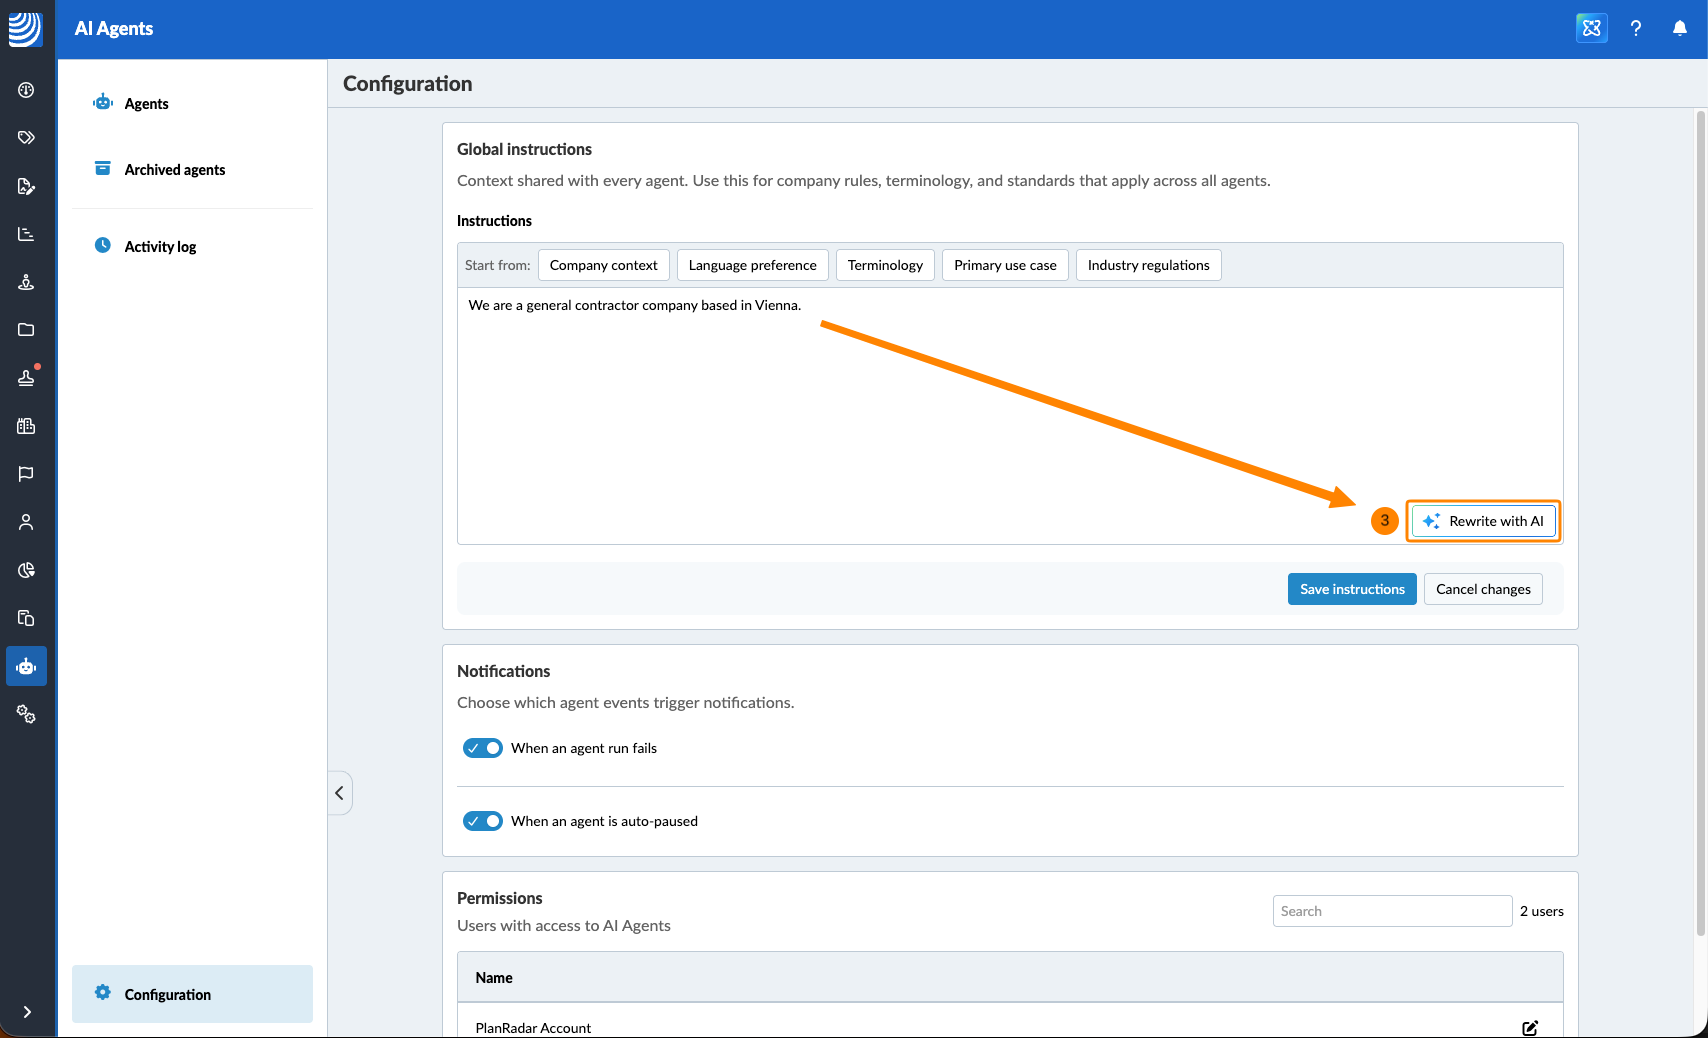Click the AI assistant icon in header
This screenshot has width=1708, height=1038.
(1592, 28)
